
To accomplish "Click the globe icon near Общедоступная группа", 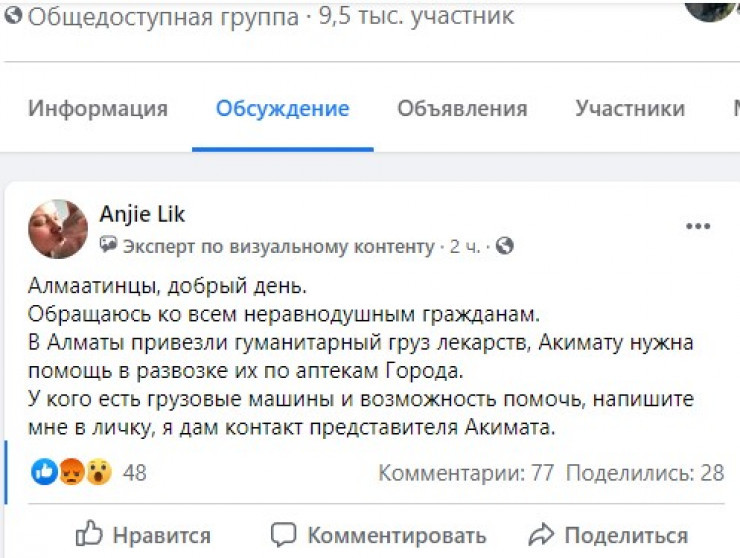I will [x=12, y=17].
